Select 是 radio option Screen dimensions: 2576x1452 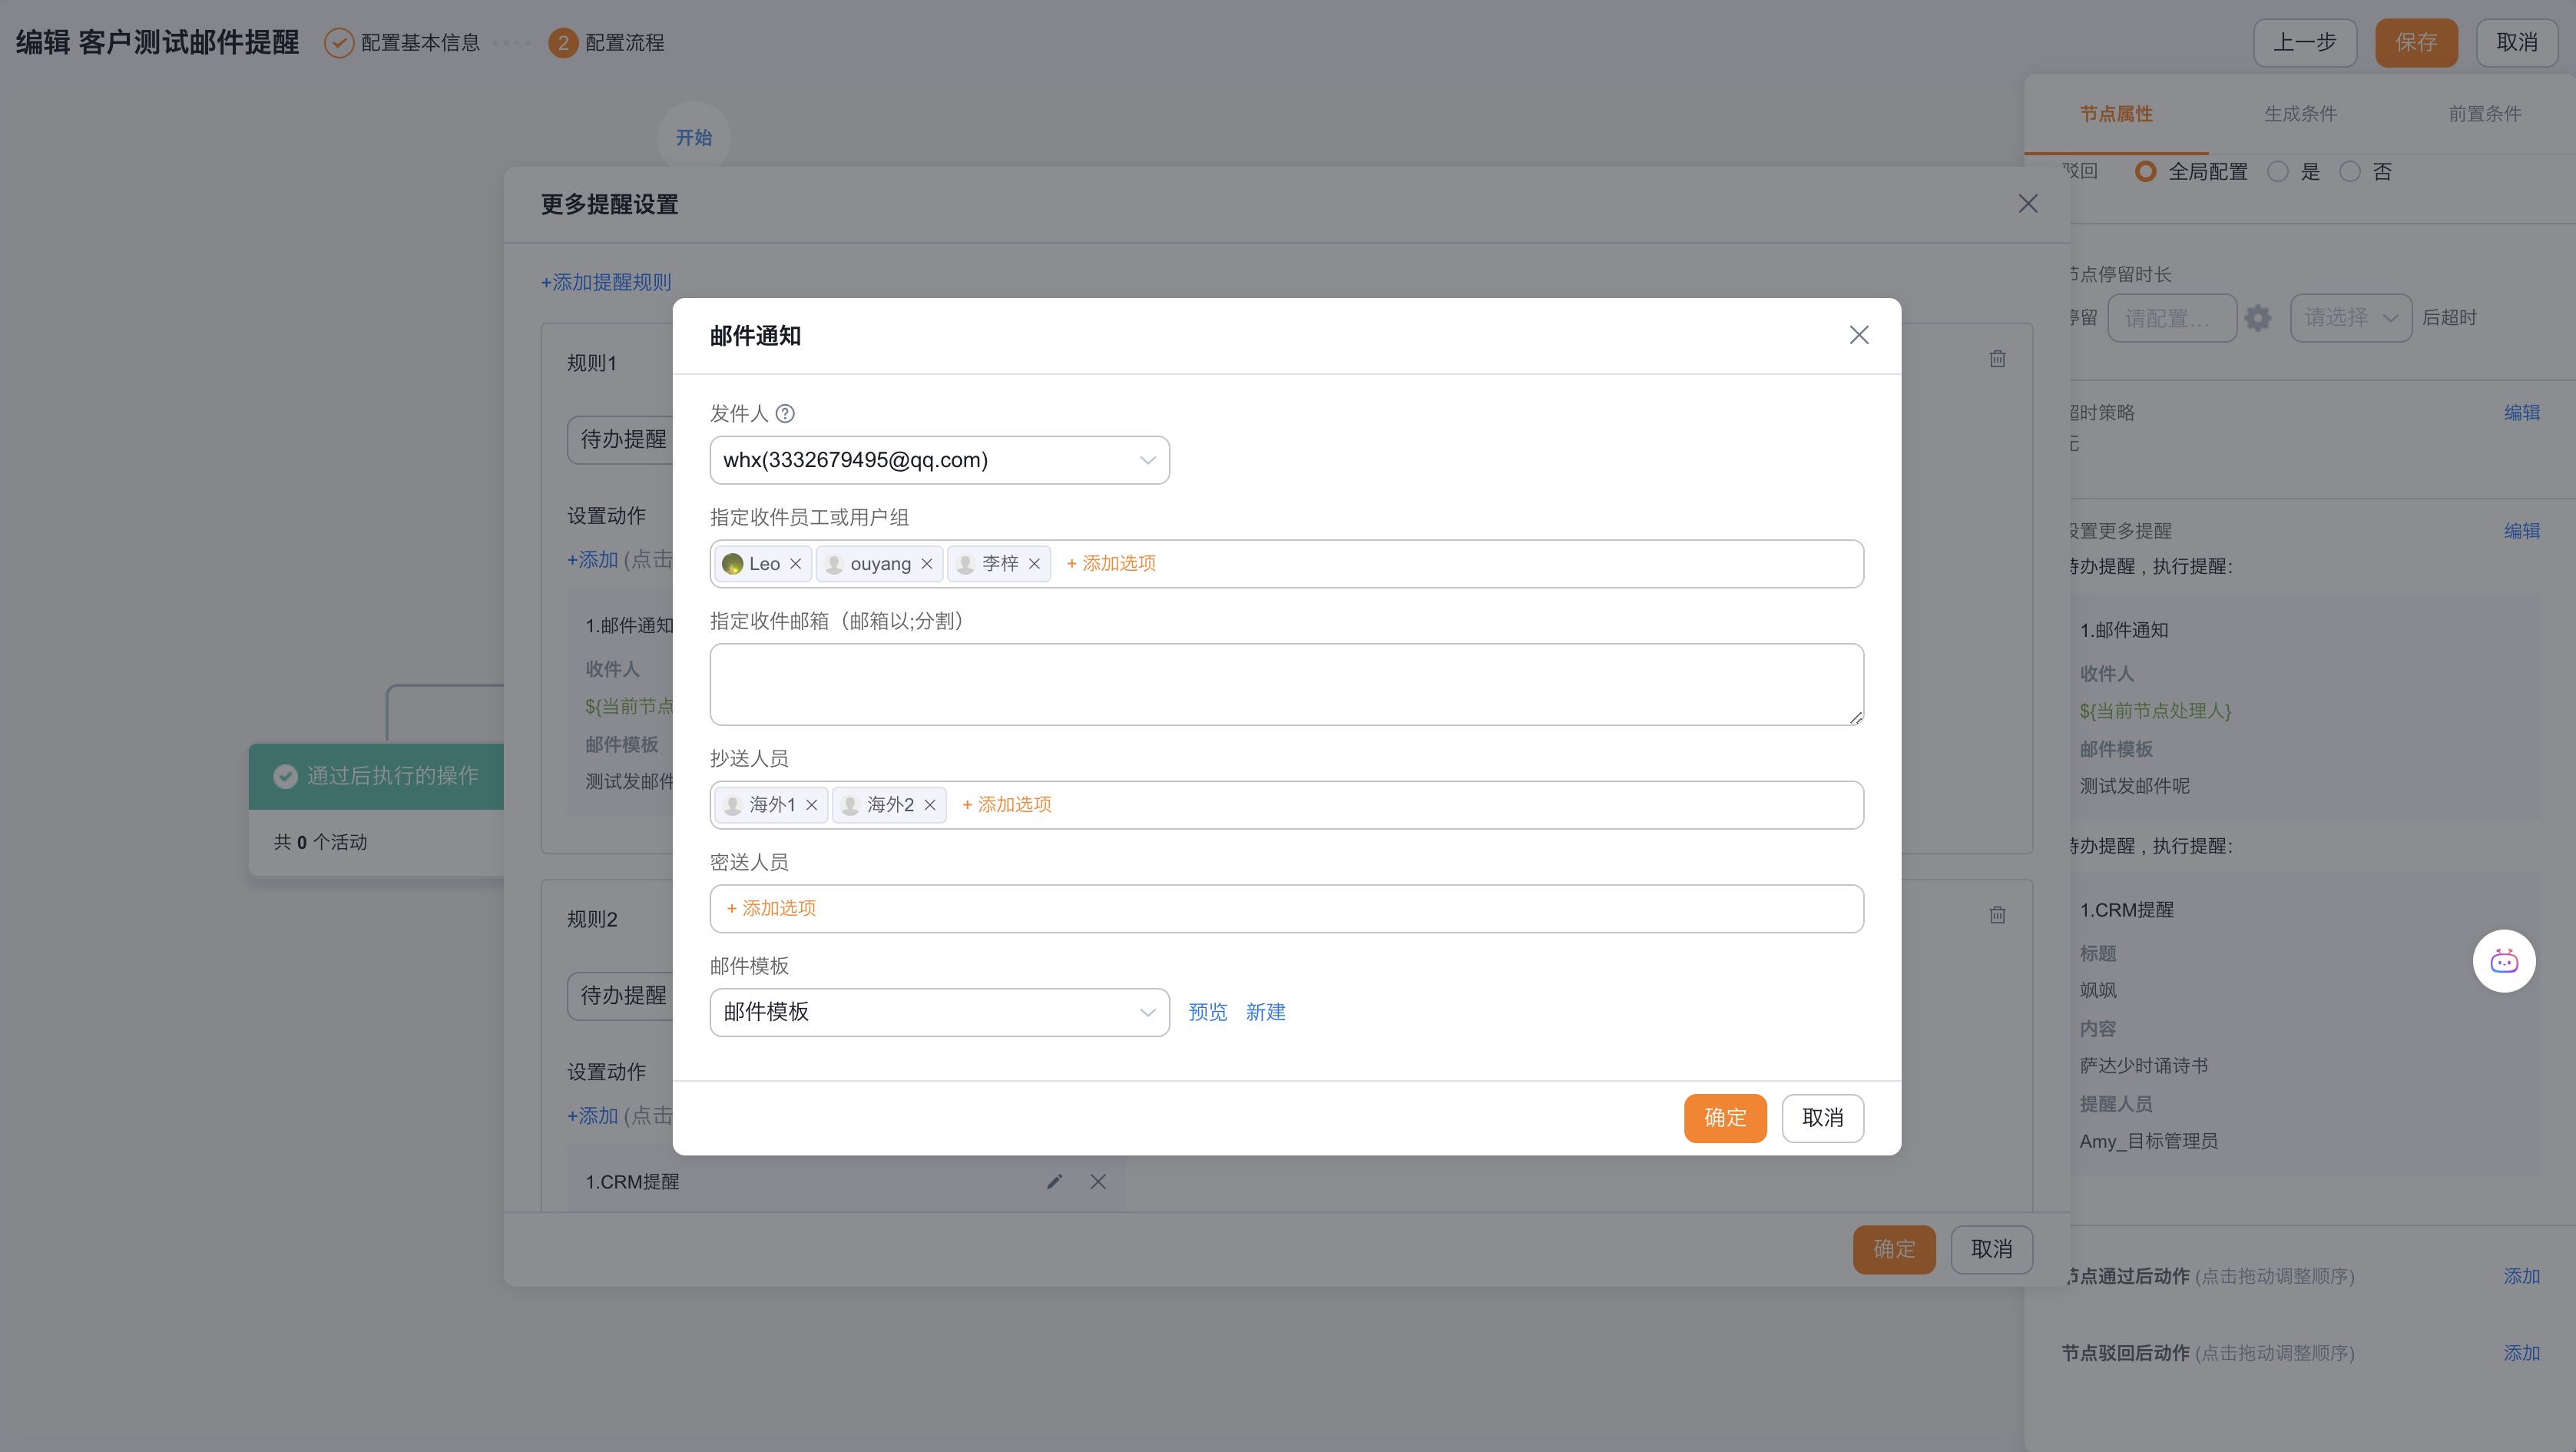coord(2278,172)
